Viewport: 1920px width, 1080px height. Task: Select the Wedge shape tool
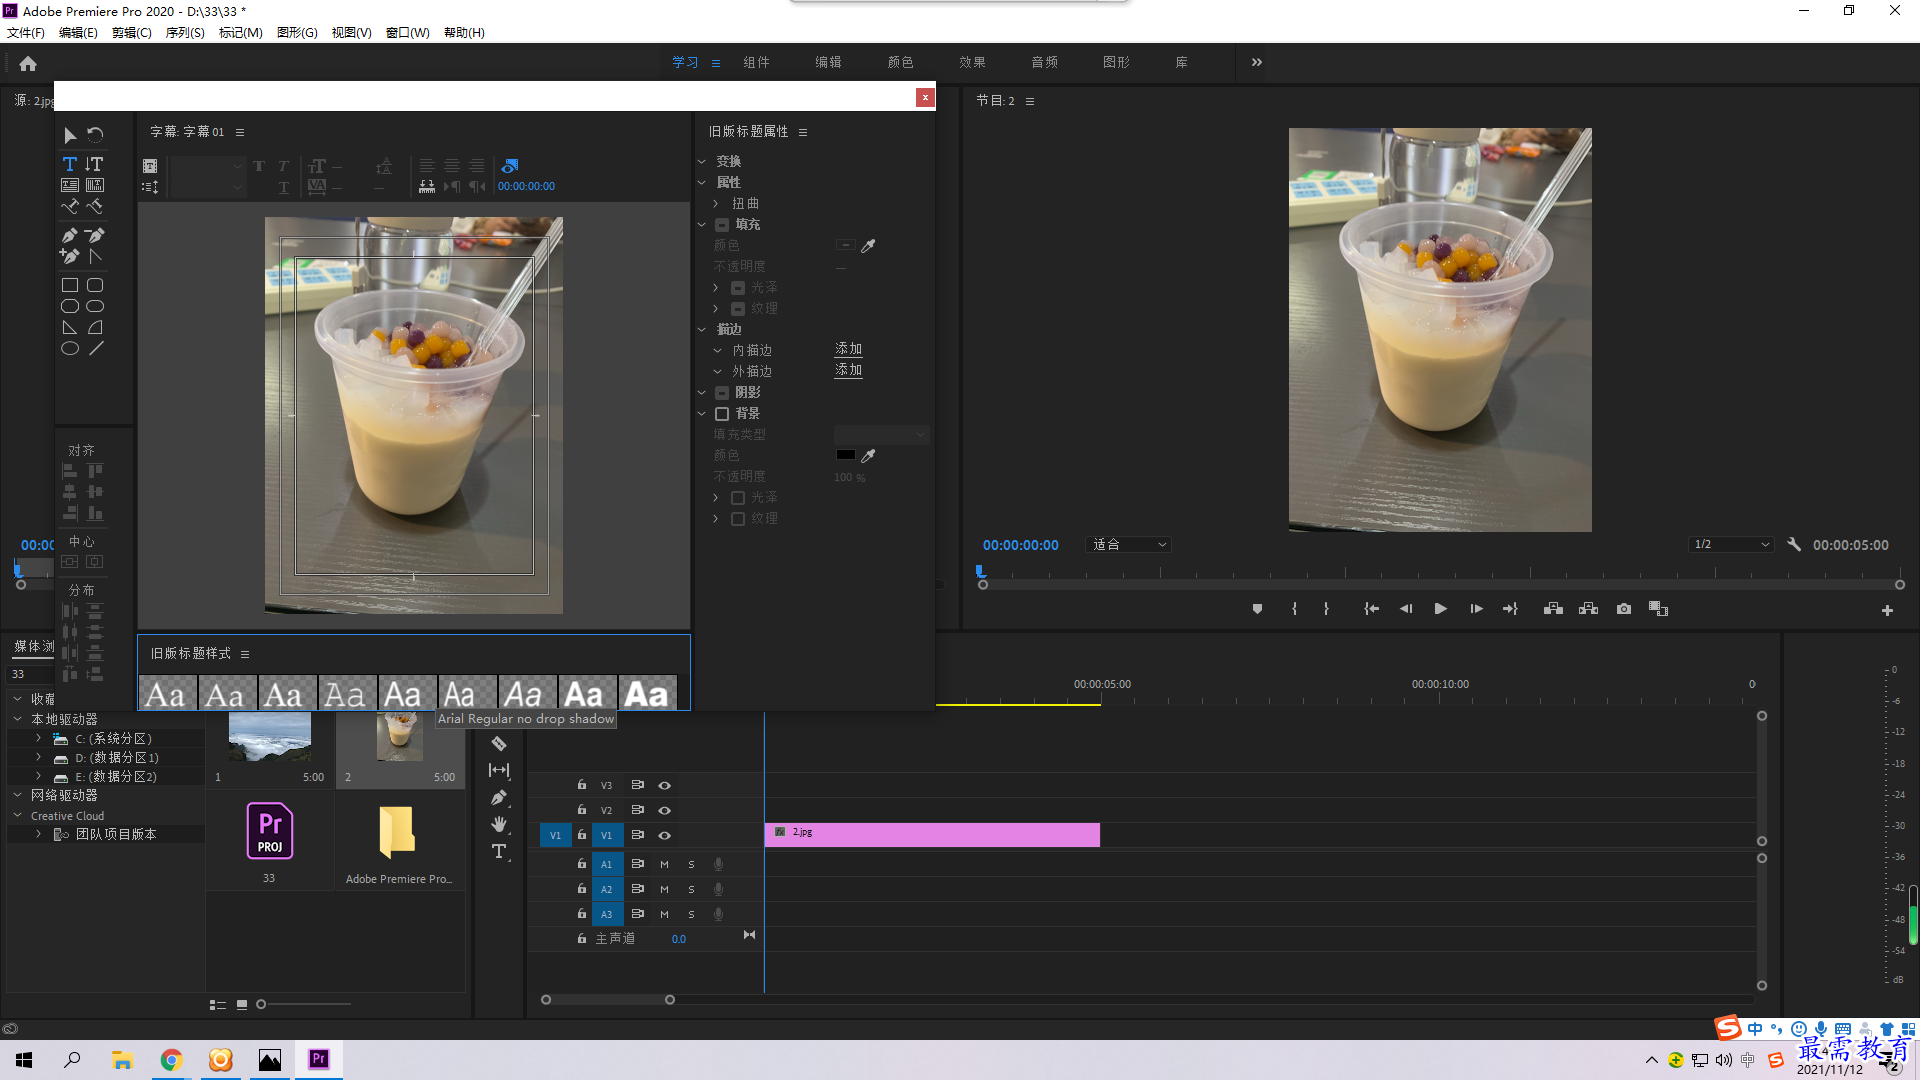click(x=70, y=328)
